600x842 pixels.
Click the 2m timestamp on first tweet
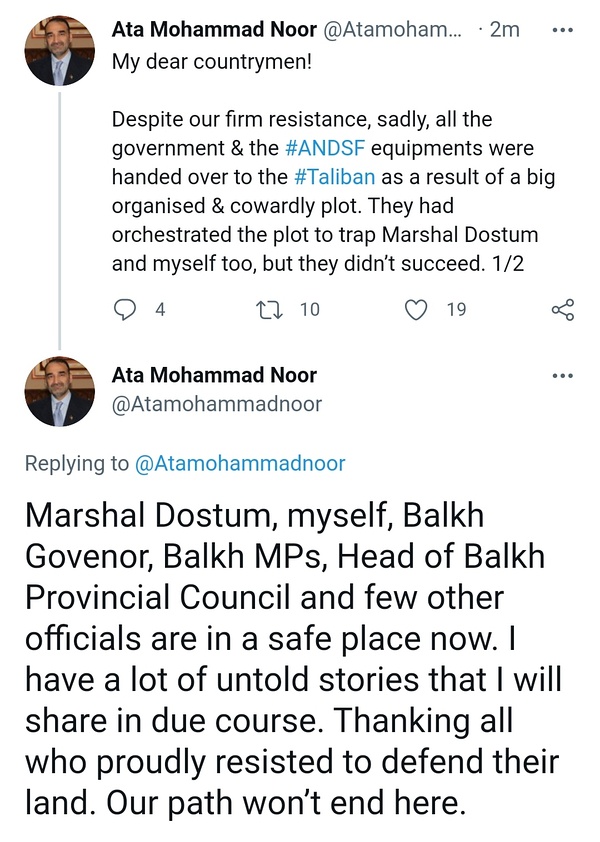pos(505,30)
